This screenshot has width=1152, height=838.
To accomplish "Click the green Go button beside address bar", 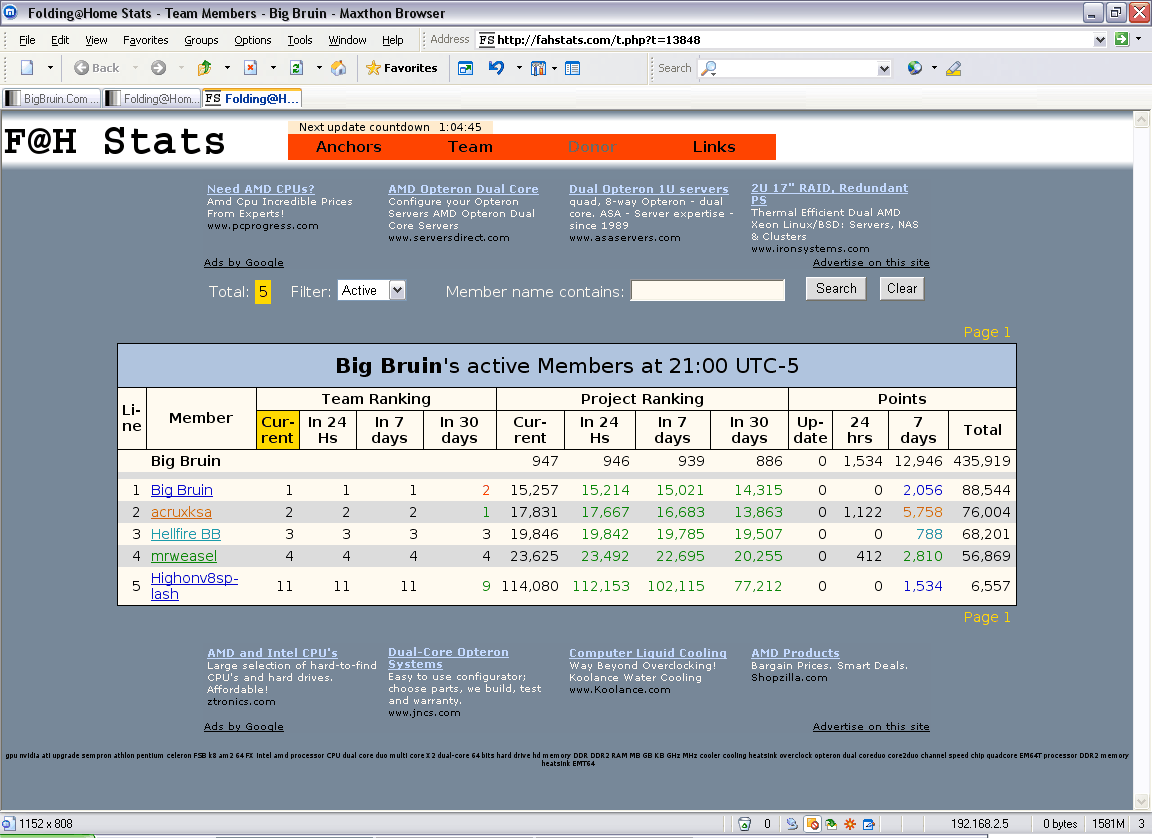I will pos(1122,39).
